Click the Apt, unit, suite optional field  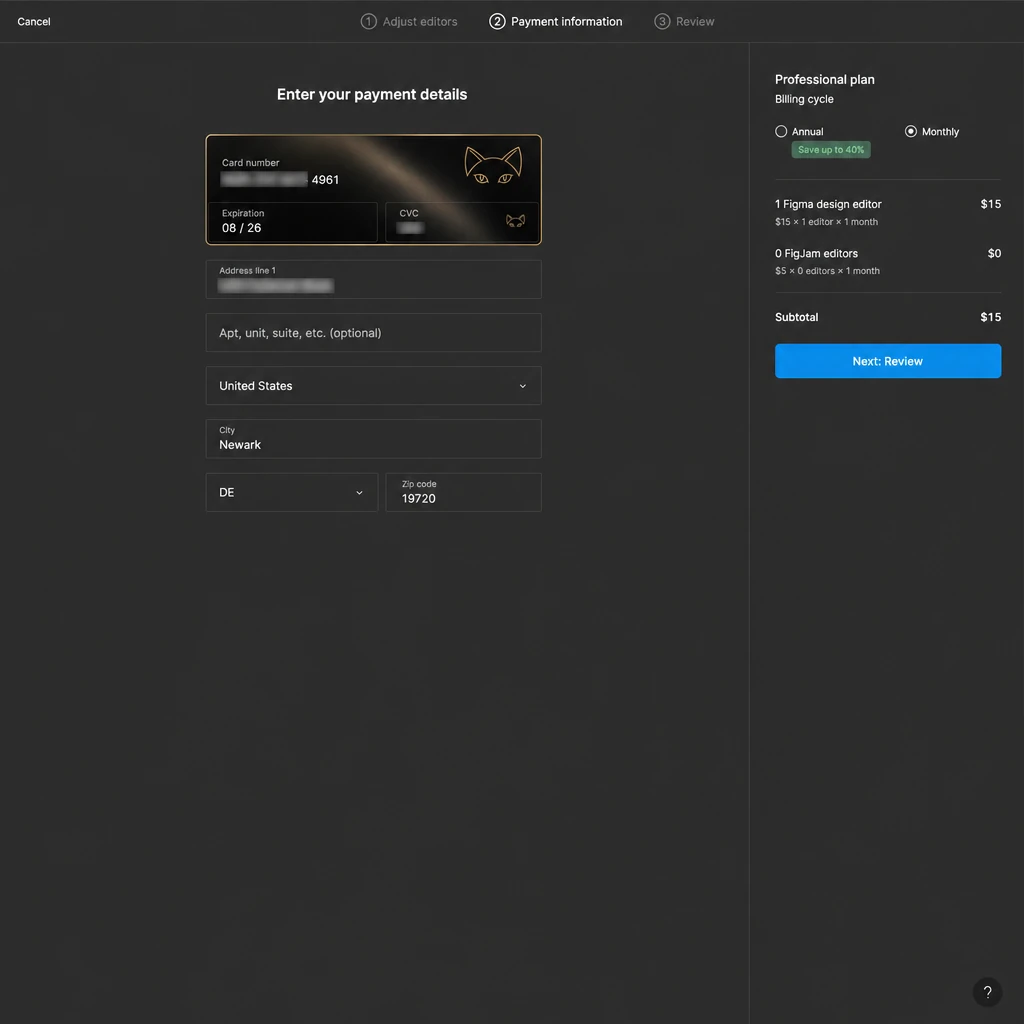[374, 332]
